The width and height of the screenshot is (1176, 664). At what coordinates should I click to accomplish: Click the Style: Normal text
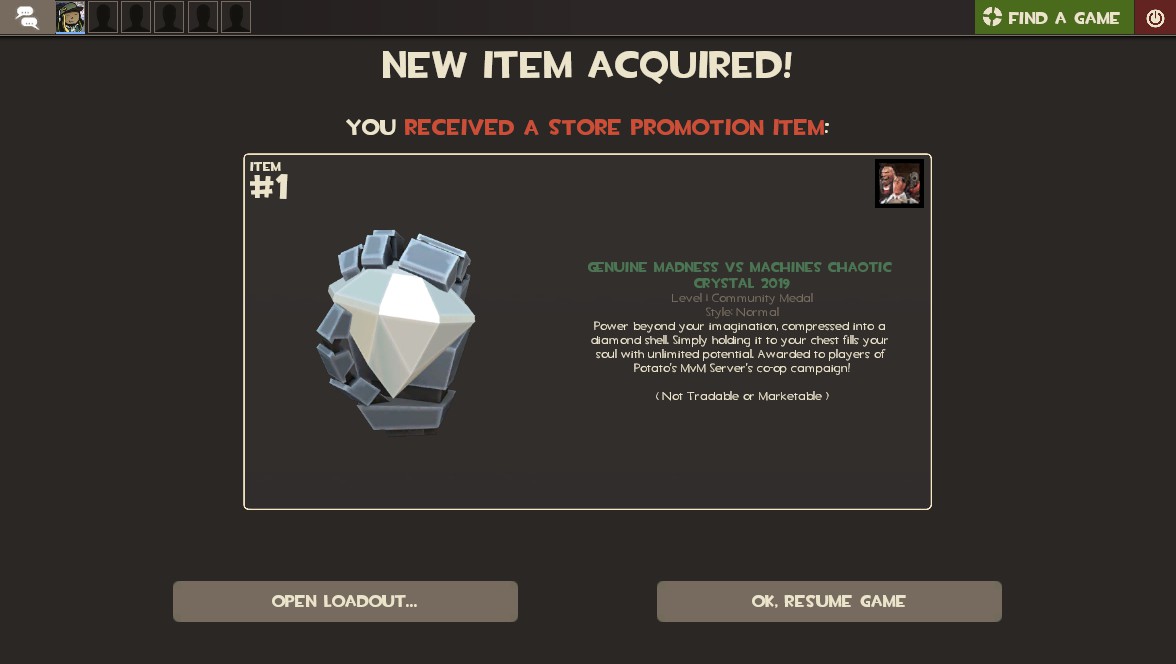pos(742,312)
